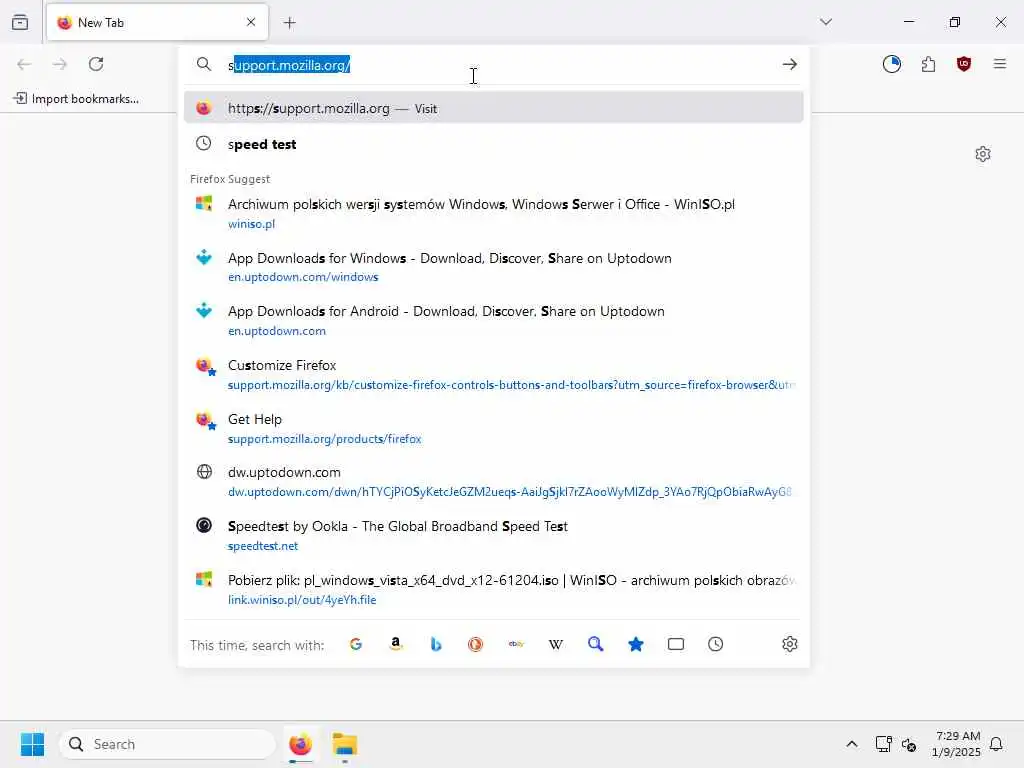This screenshot has height=768, width=1024.
Task: Search history with the clock icon
Action: click(716, 644)
